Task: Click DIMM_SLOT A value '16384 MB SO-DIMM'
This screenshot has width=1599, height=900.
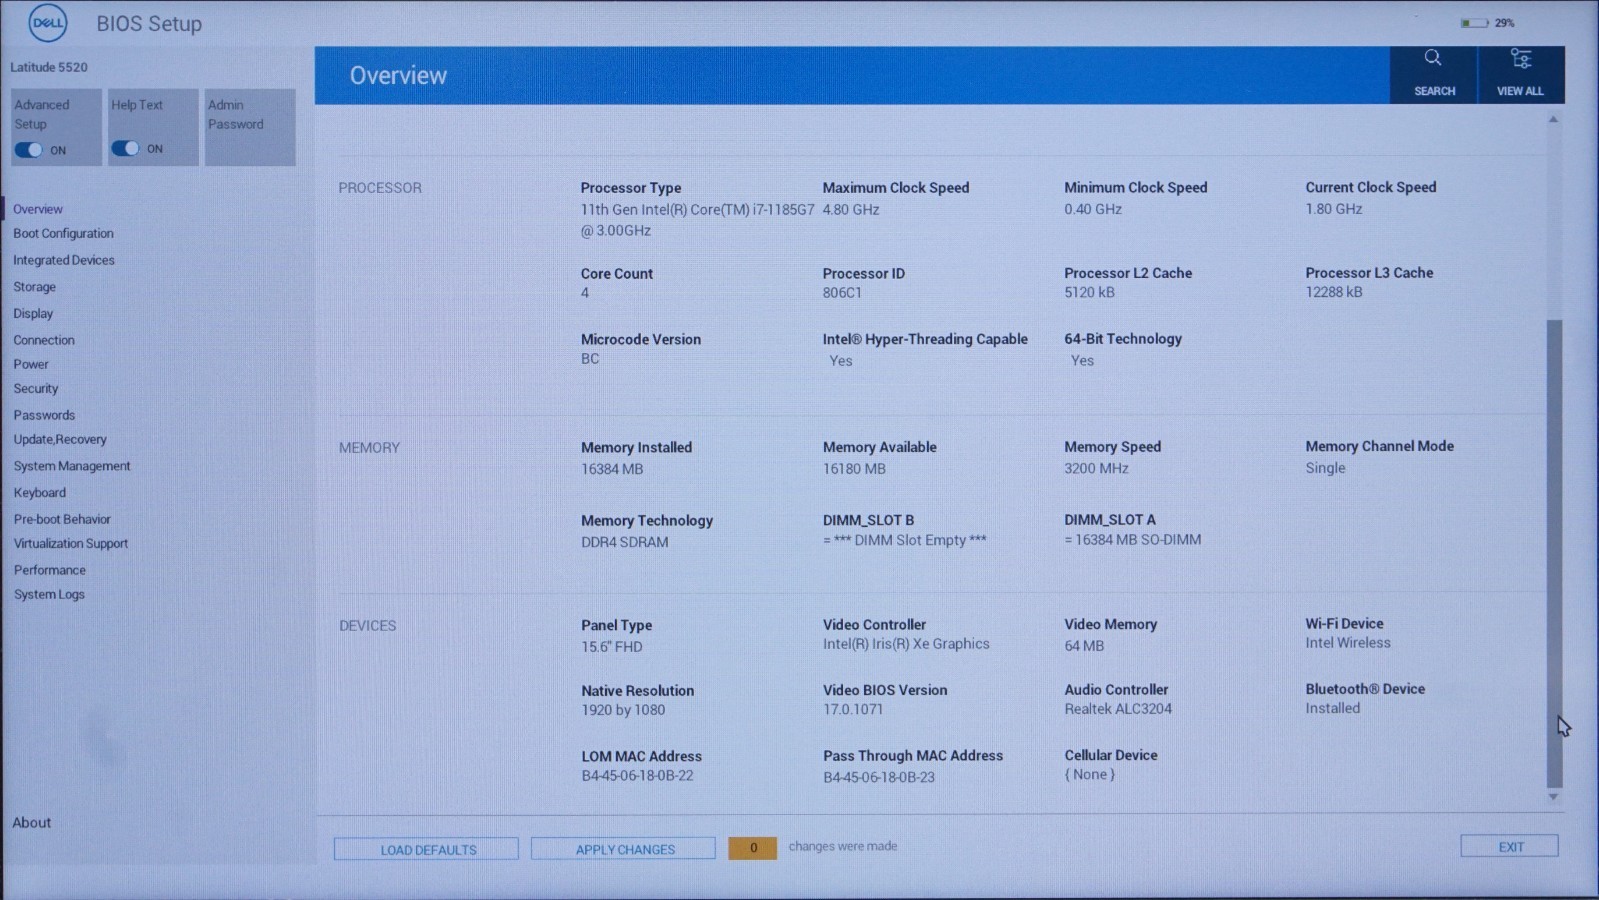Action: click(x=1132, y=539)
